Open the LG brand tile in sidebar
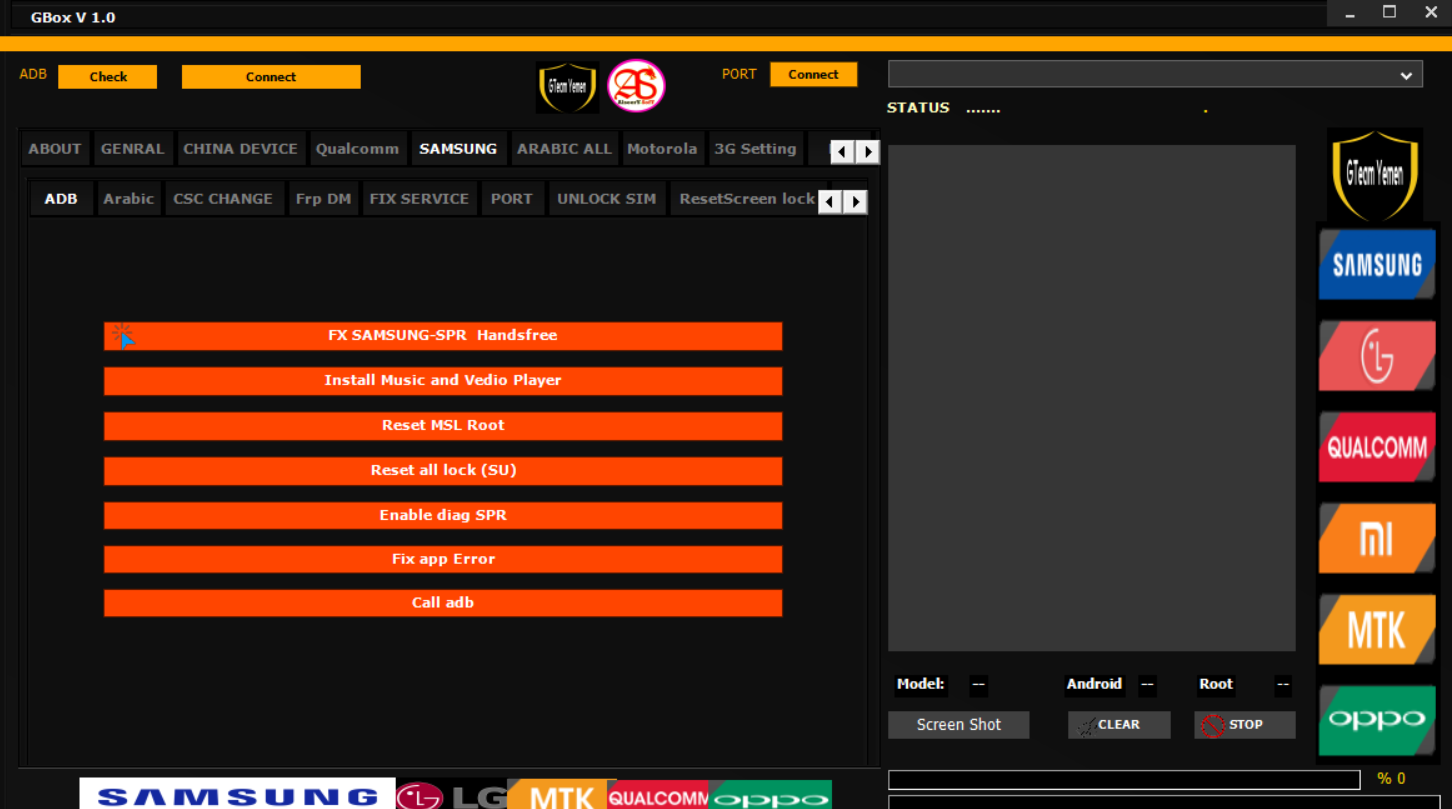This screenshot has height=809, width=1452. pyautogui.click(x=1377, y=356)
